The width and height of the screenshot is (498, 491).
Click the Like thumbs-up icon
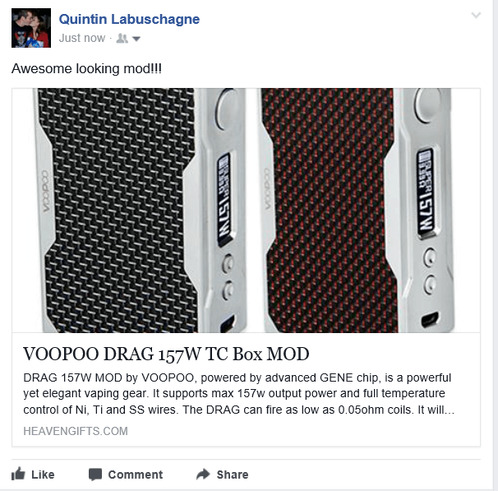(18, 474)
